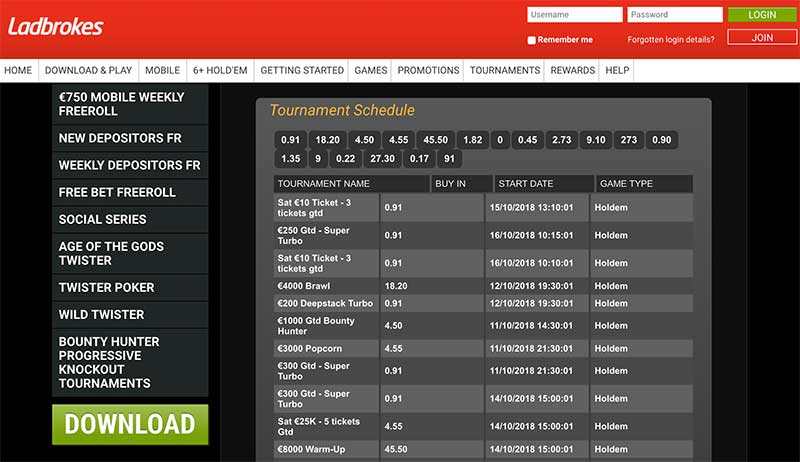Open Bounty Hunter Progressive Knockout Tournaments link
Viewport: 800px width, 462px height.
click(130, 363)
